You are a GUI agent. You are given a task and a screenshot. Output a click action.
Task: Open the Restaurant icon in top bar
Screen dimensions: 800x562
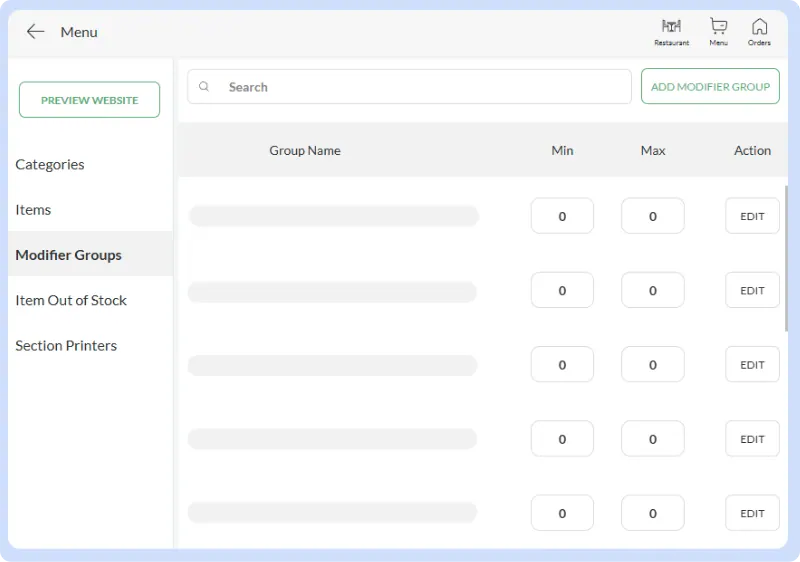pyautogui.click(x=671, y=32)
